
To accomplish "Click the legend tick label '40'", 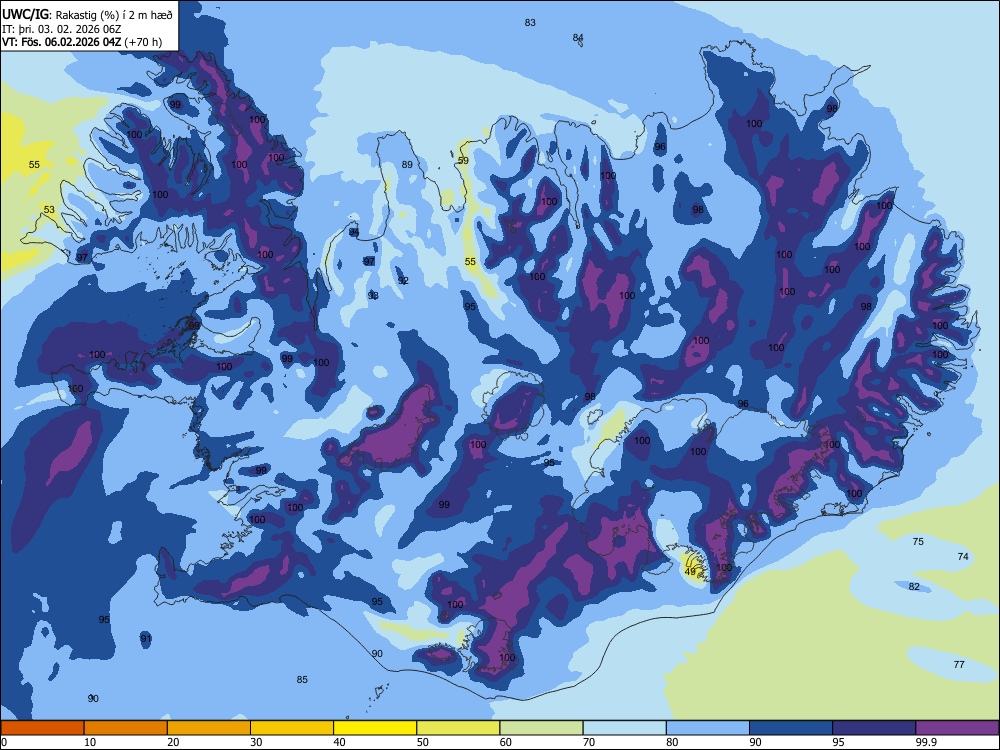I will click(x=339, y=742).
